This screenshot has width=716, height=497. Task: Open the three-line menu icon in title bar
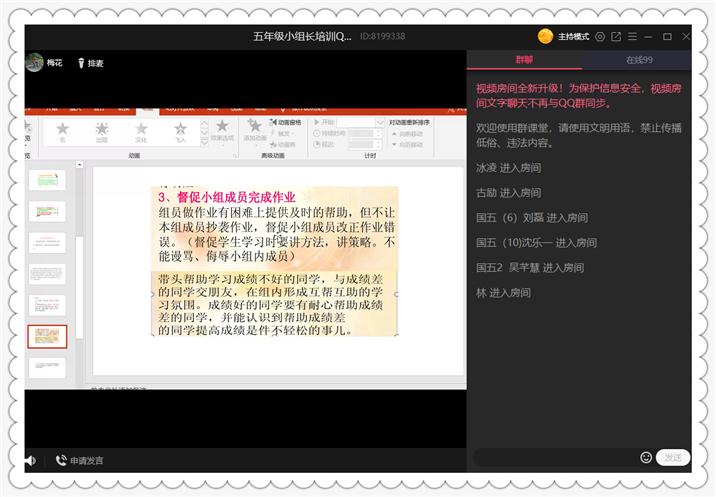point(632,36)
